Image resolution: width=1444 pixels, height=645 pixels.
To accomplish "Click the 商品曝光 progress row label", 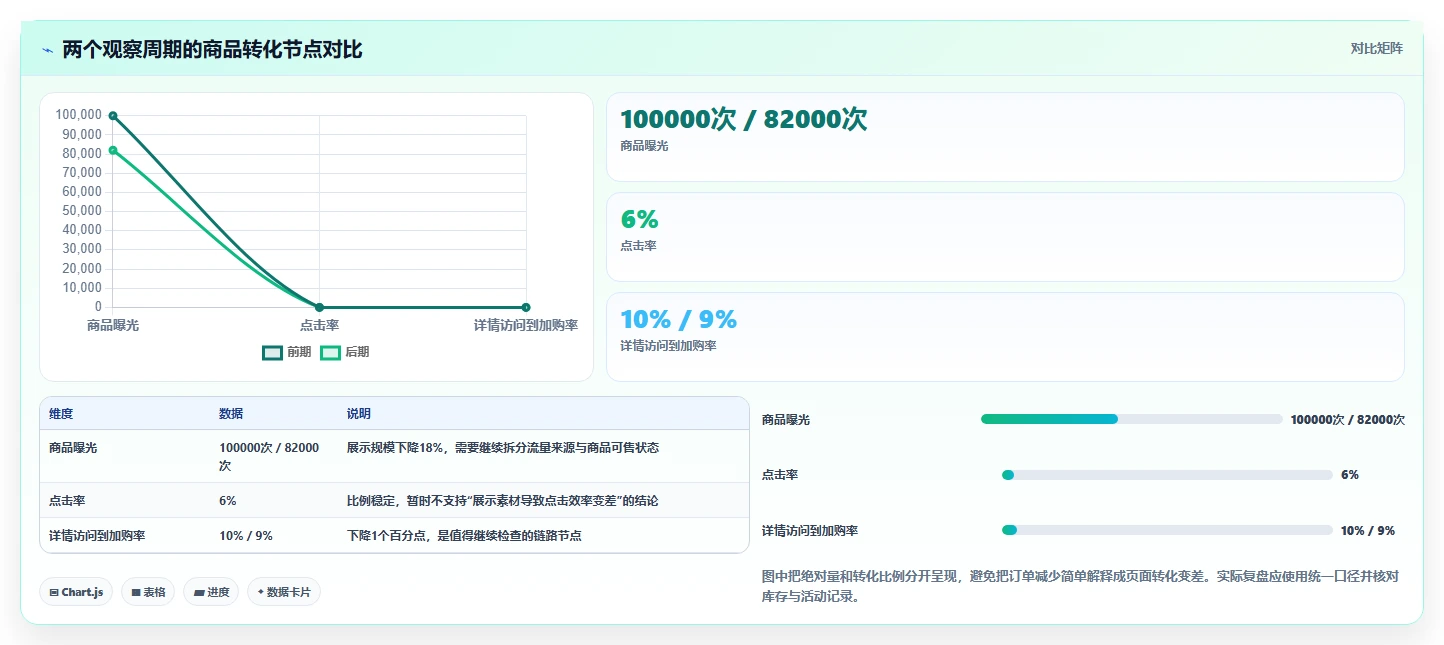I will [x=786, y=420].
